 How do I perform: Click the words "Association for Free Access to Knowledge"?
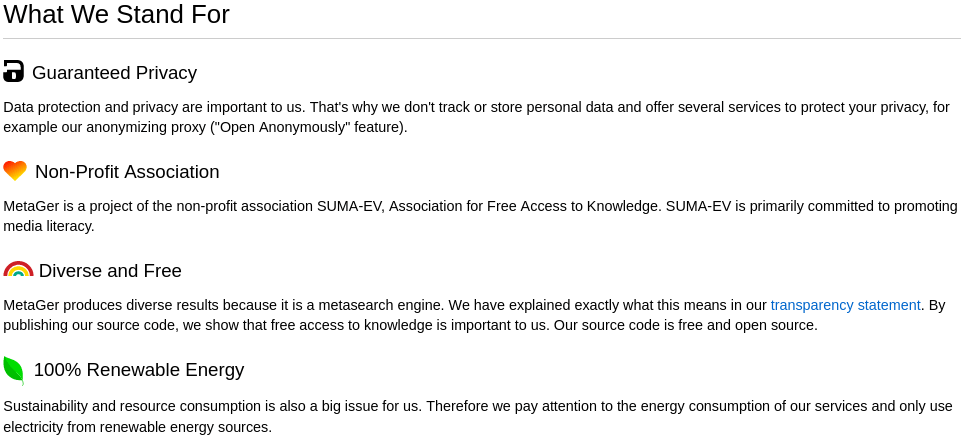[523, 206]
